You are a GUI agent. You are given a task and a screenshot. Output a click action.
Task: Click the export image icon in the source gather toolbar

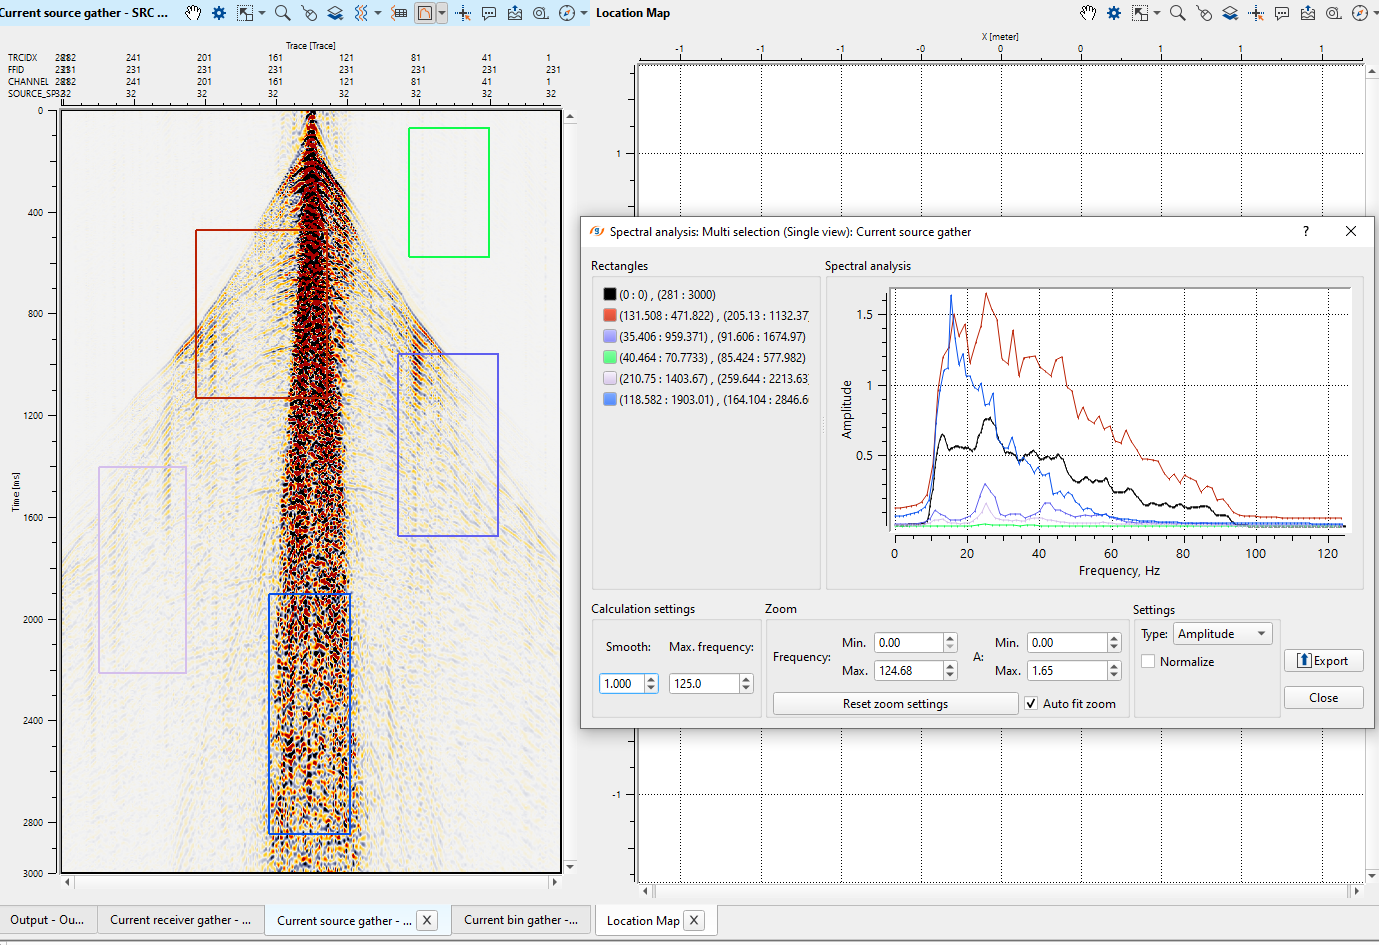515,13
